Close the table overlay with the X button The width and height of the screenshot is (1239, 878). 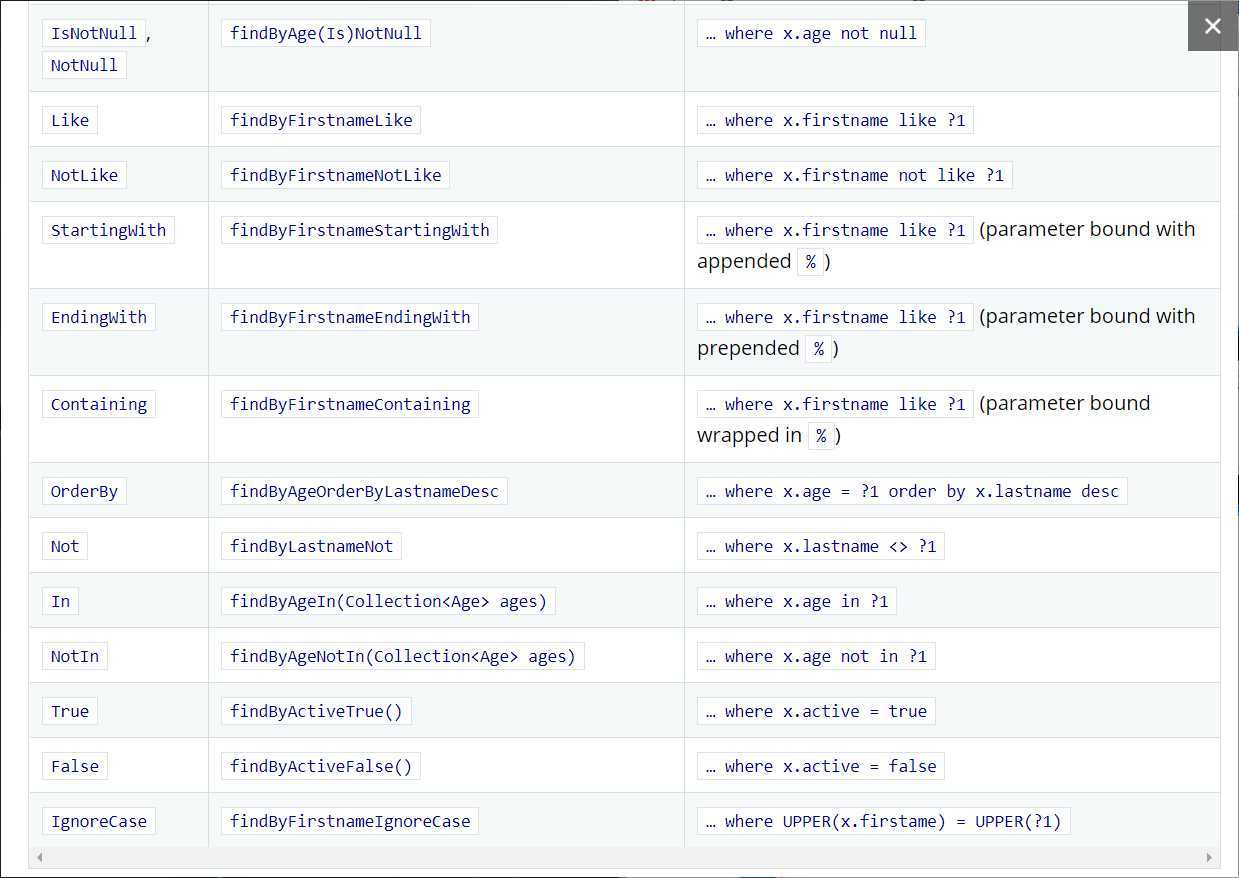1213,26
